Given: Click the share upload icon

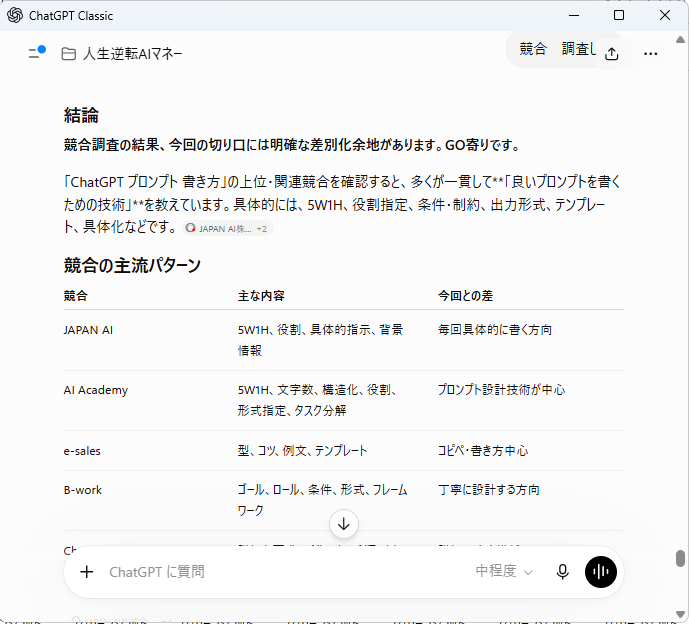Looking at the screenshot, I should tap(612, 54).
